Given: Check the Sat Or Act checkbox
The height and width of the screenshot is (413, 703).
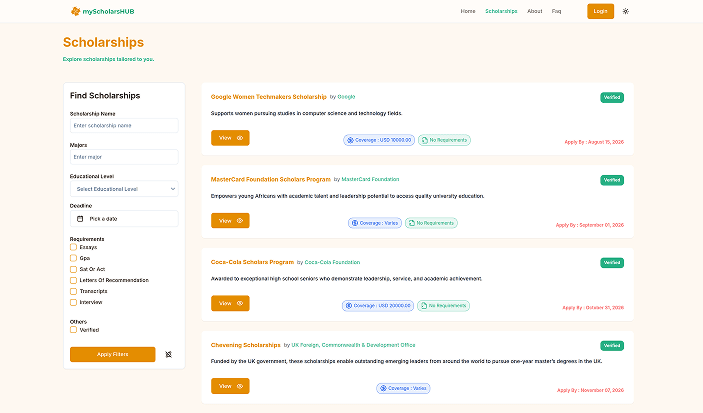Looking at the screenshot, I should point(73,268).
